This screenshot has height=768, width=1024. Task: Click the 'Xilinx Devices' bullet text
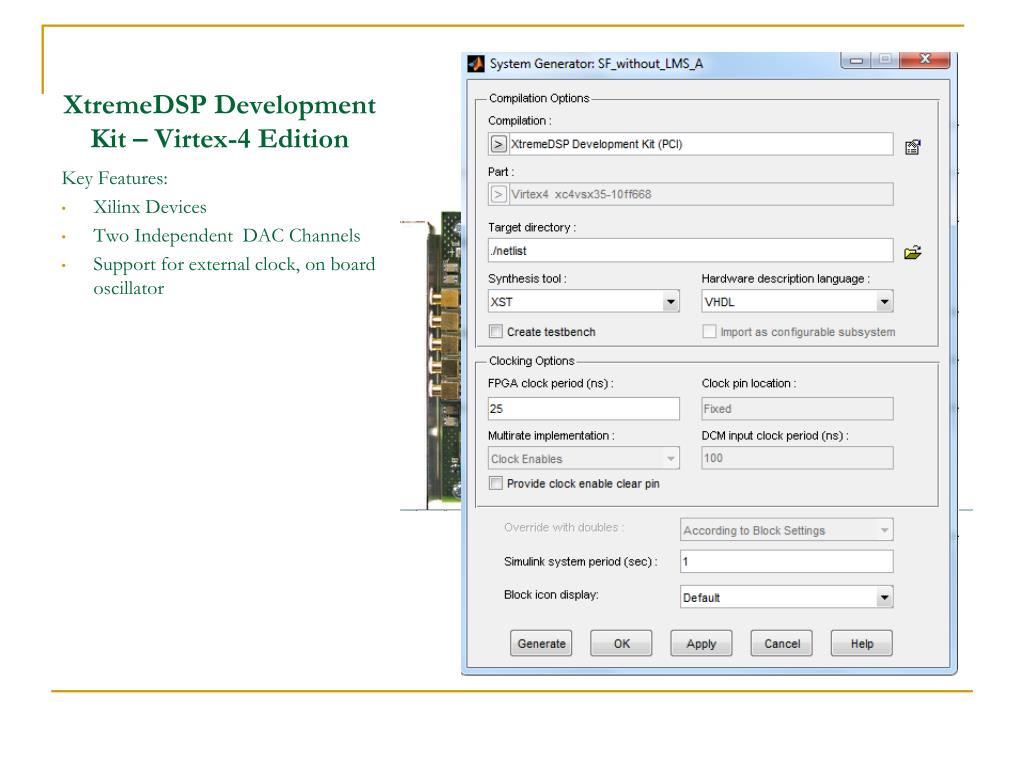[x=150, y=207]
